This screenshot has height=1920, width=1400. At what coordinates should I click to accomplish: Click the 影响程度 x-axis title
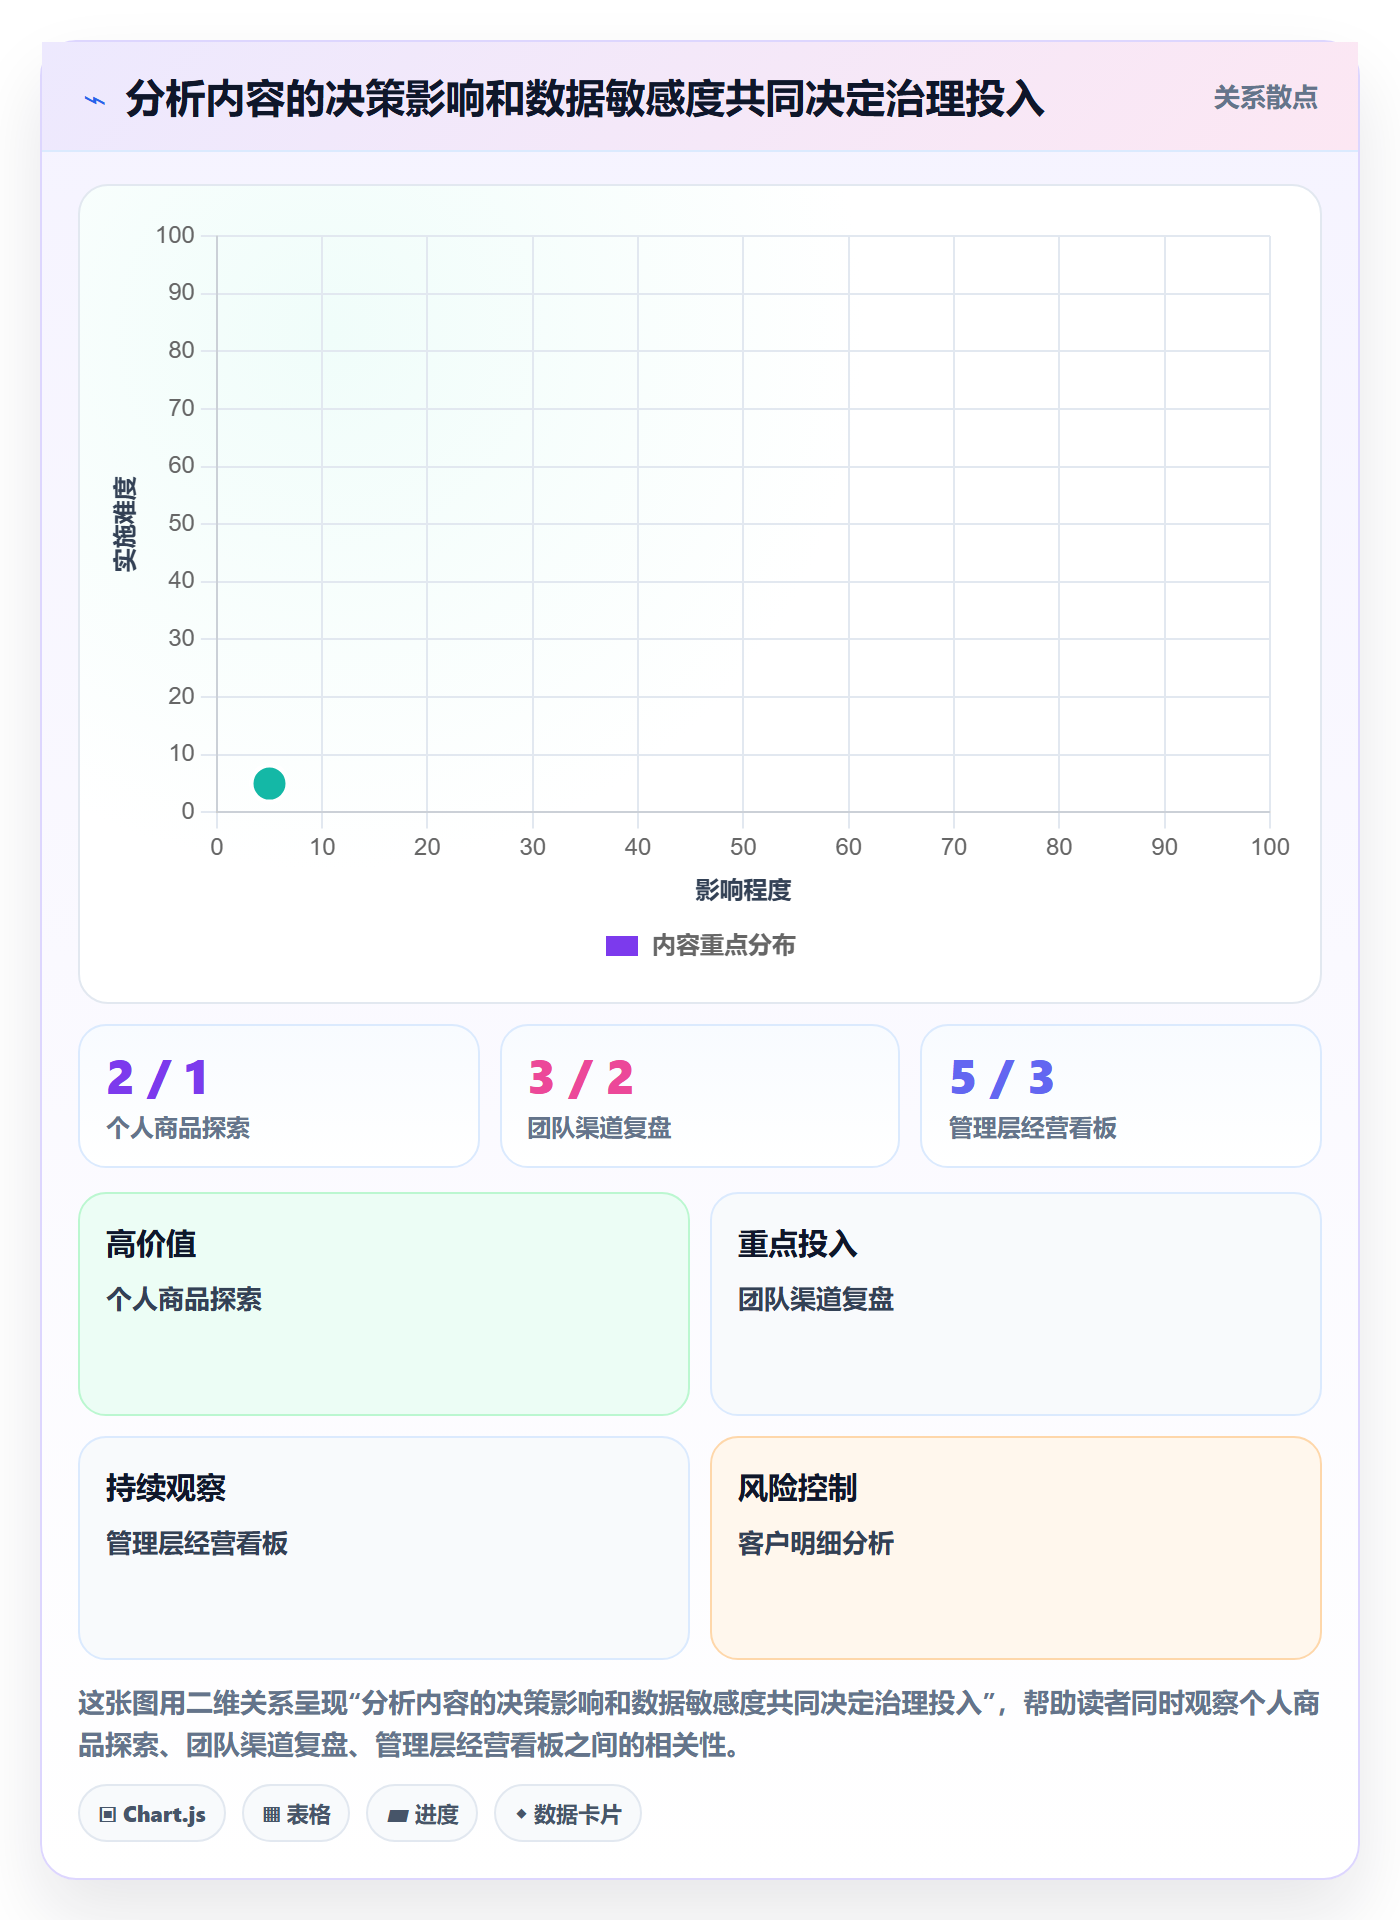[x=743, y=890]
